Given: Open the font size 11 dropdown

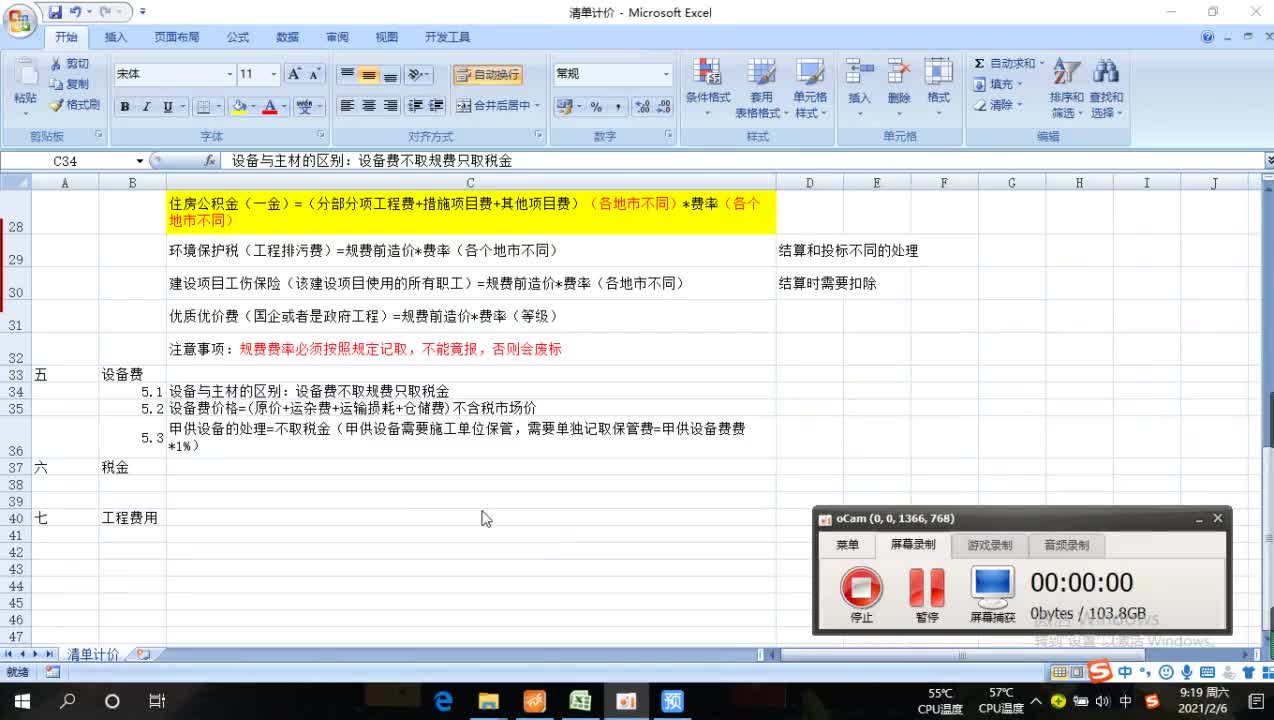Looking at the screenshot, I should pyautogui.click(x=274, y=74).
